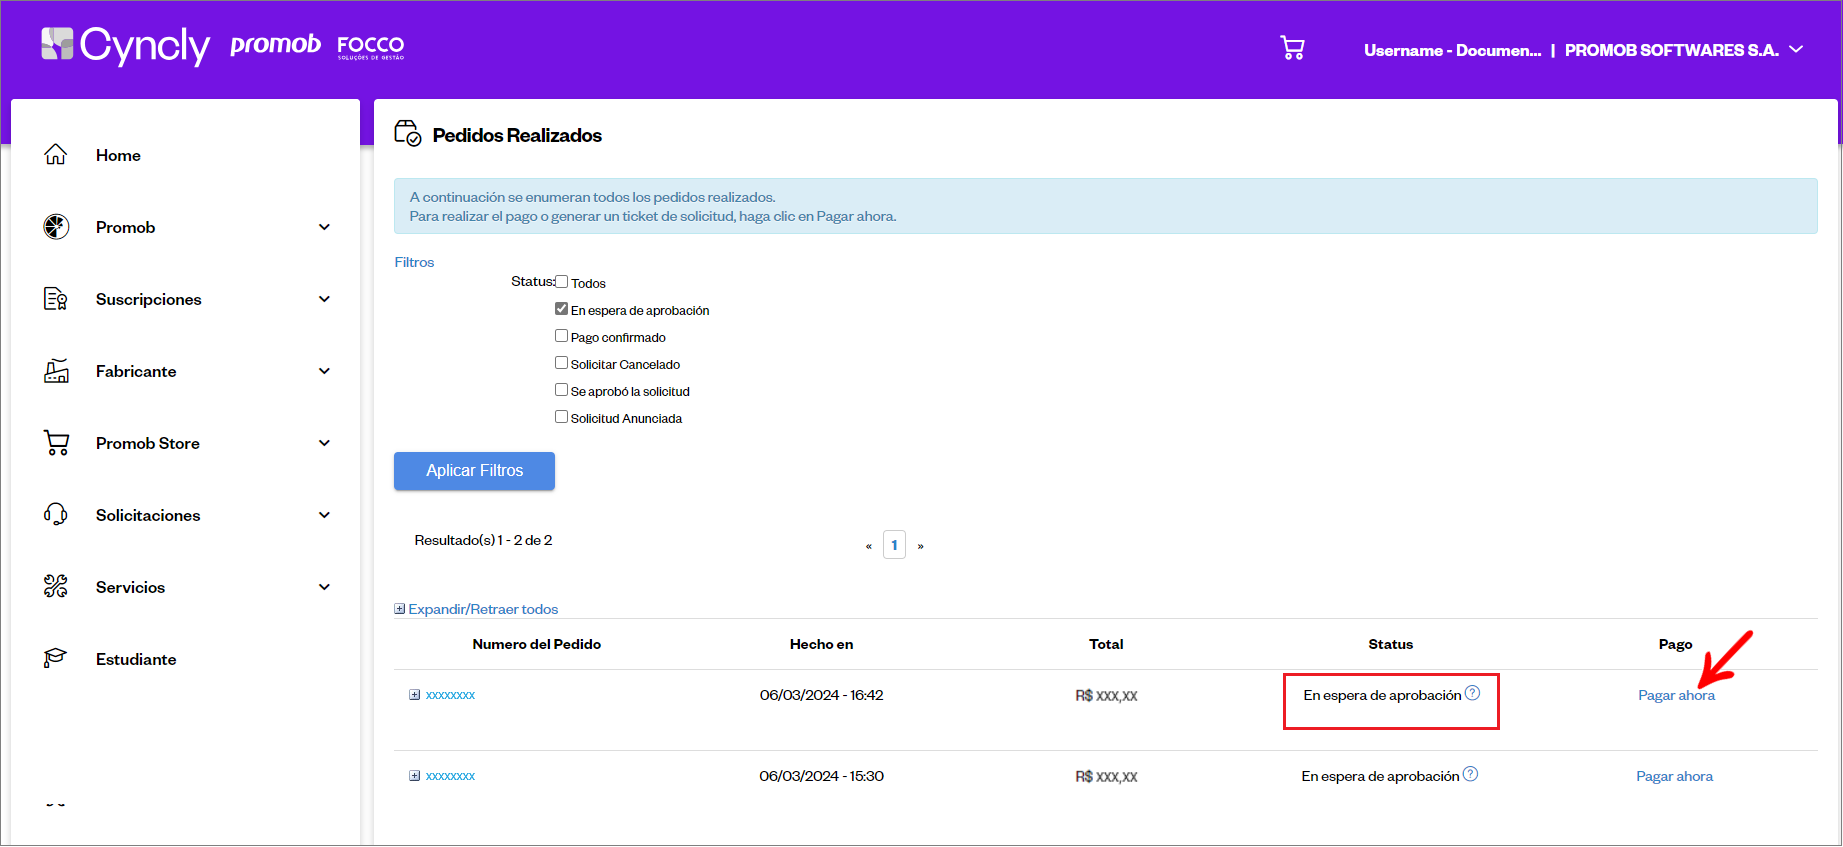This screenshot has width=1843, height=847.
Task: Expand the Promob Store sidebar chevron
Action: click(324, 443)
